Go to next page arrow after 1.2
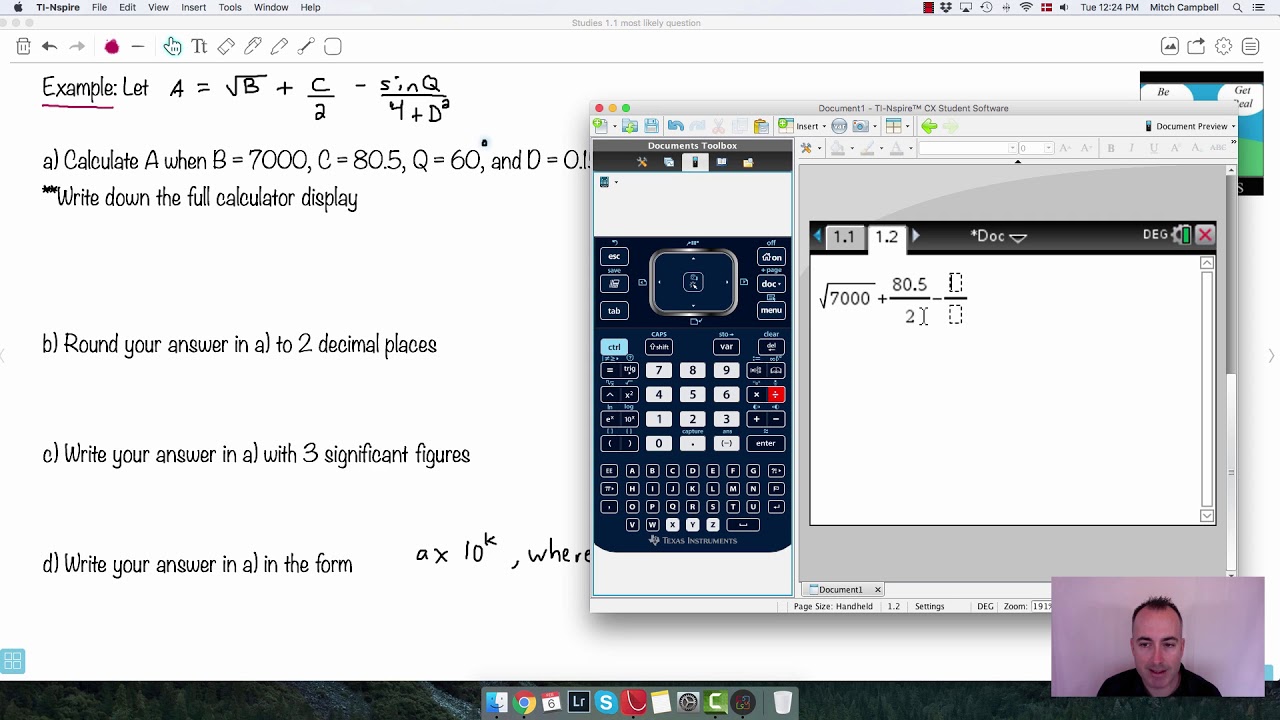This screenshot has width=1280, height=720. [x=915, y=236]
